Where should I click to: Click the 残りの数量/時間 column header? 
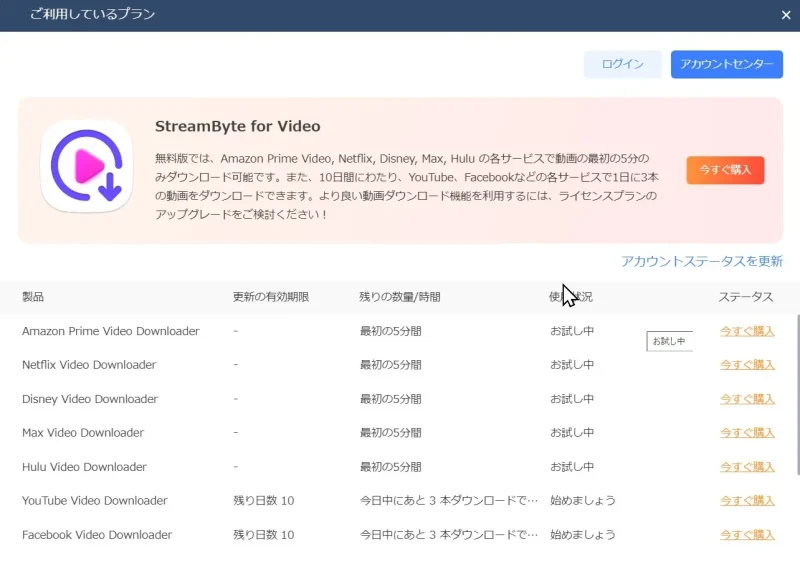(399, 297)
